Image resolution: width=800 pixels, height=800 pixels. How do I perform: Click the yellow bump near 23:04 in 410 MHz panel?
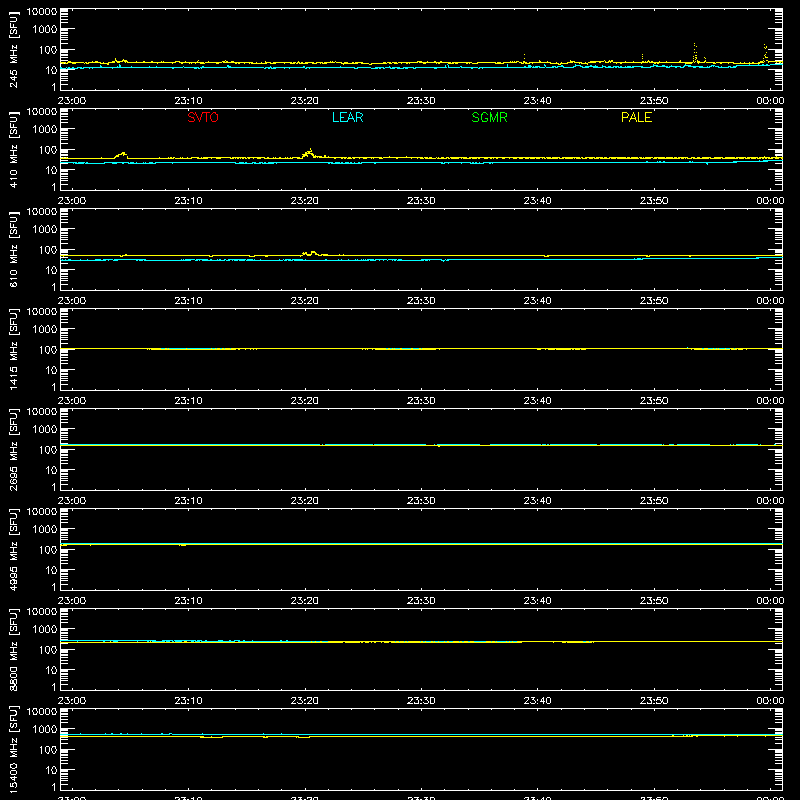coord(121,155)
